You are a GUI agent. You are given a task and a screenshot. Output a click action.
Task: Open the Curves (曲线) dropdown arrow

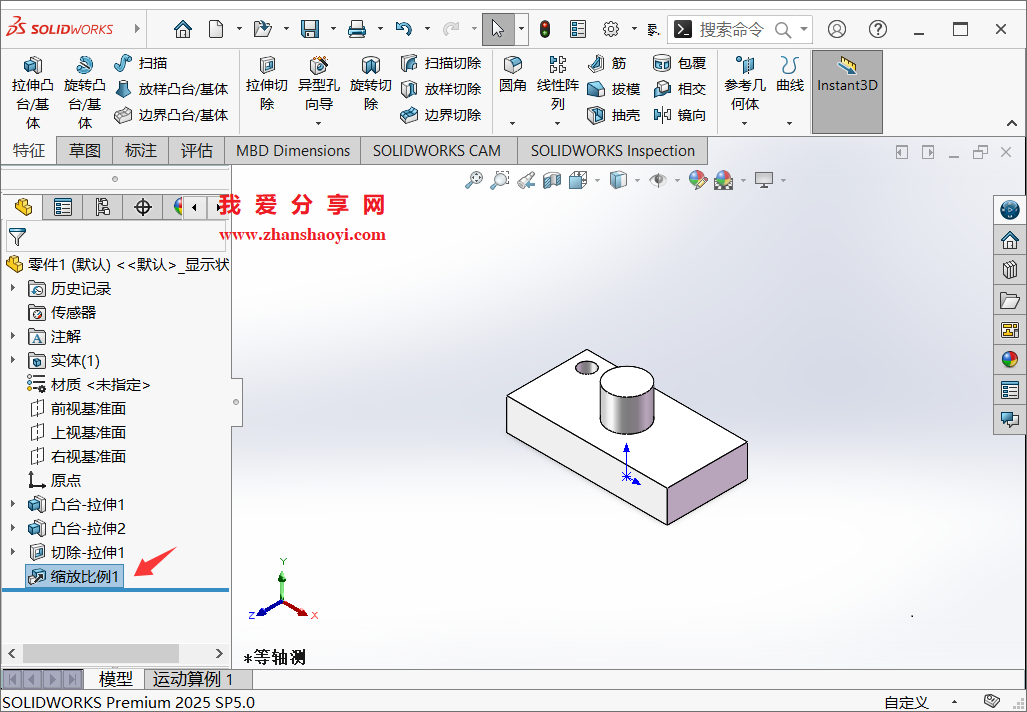789,123
